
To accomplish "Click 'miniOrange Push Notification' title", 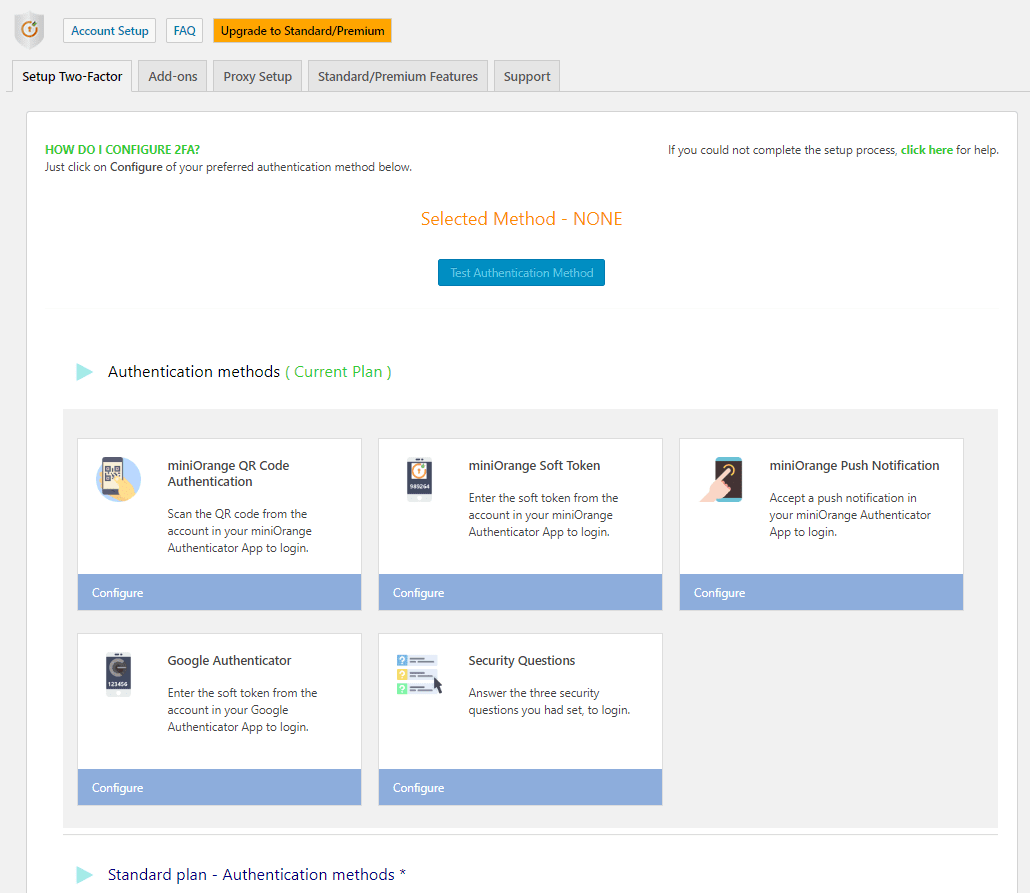I will (854, 465).
